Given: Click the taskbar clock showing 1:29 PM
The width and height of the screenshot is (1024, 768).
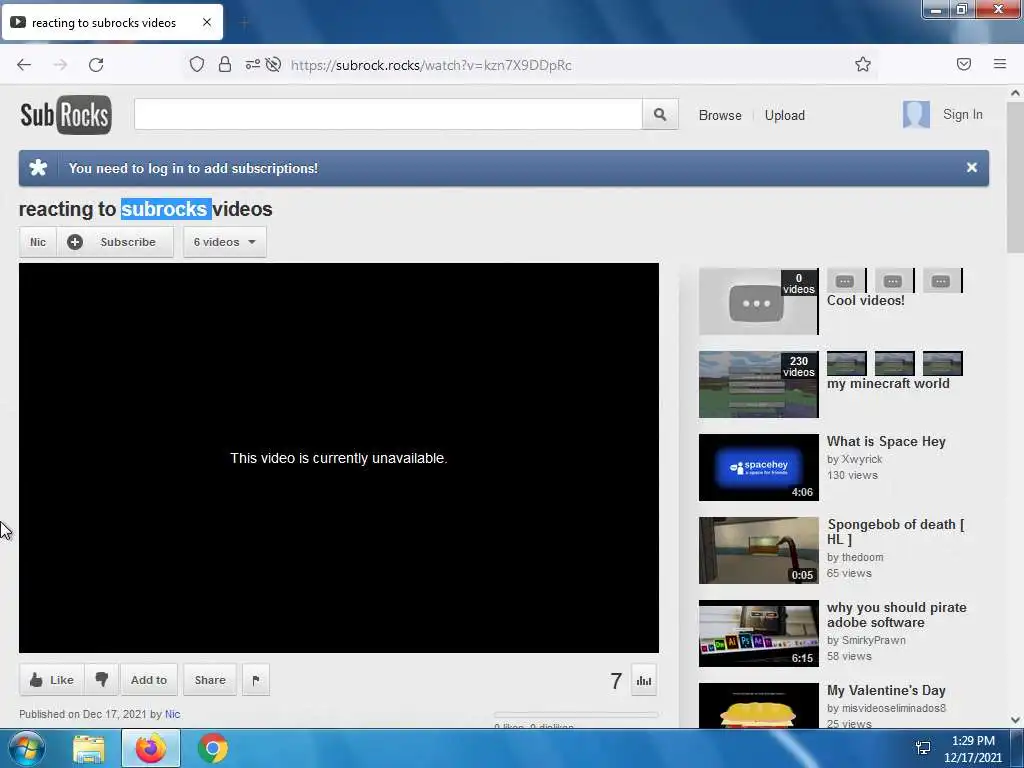Looking at the screenshot, I should tap(973, 749).
